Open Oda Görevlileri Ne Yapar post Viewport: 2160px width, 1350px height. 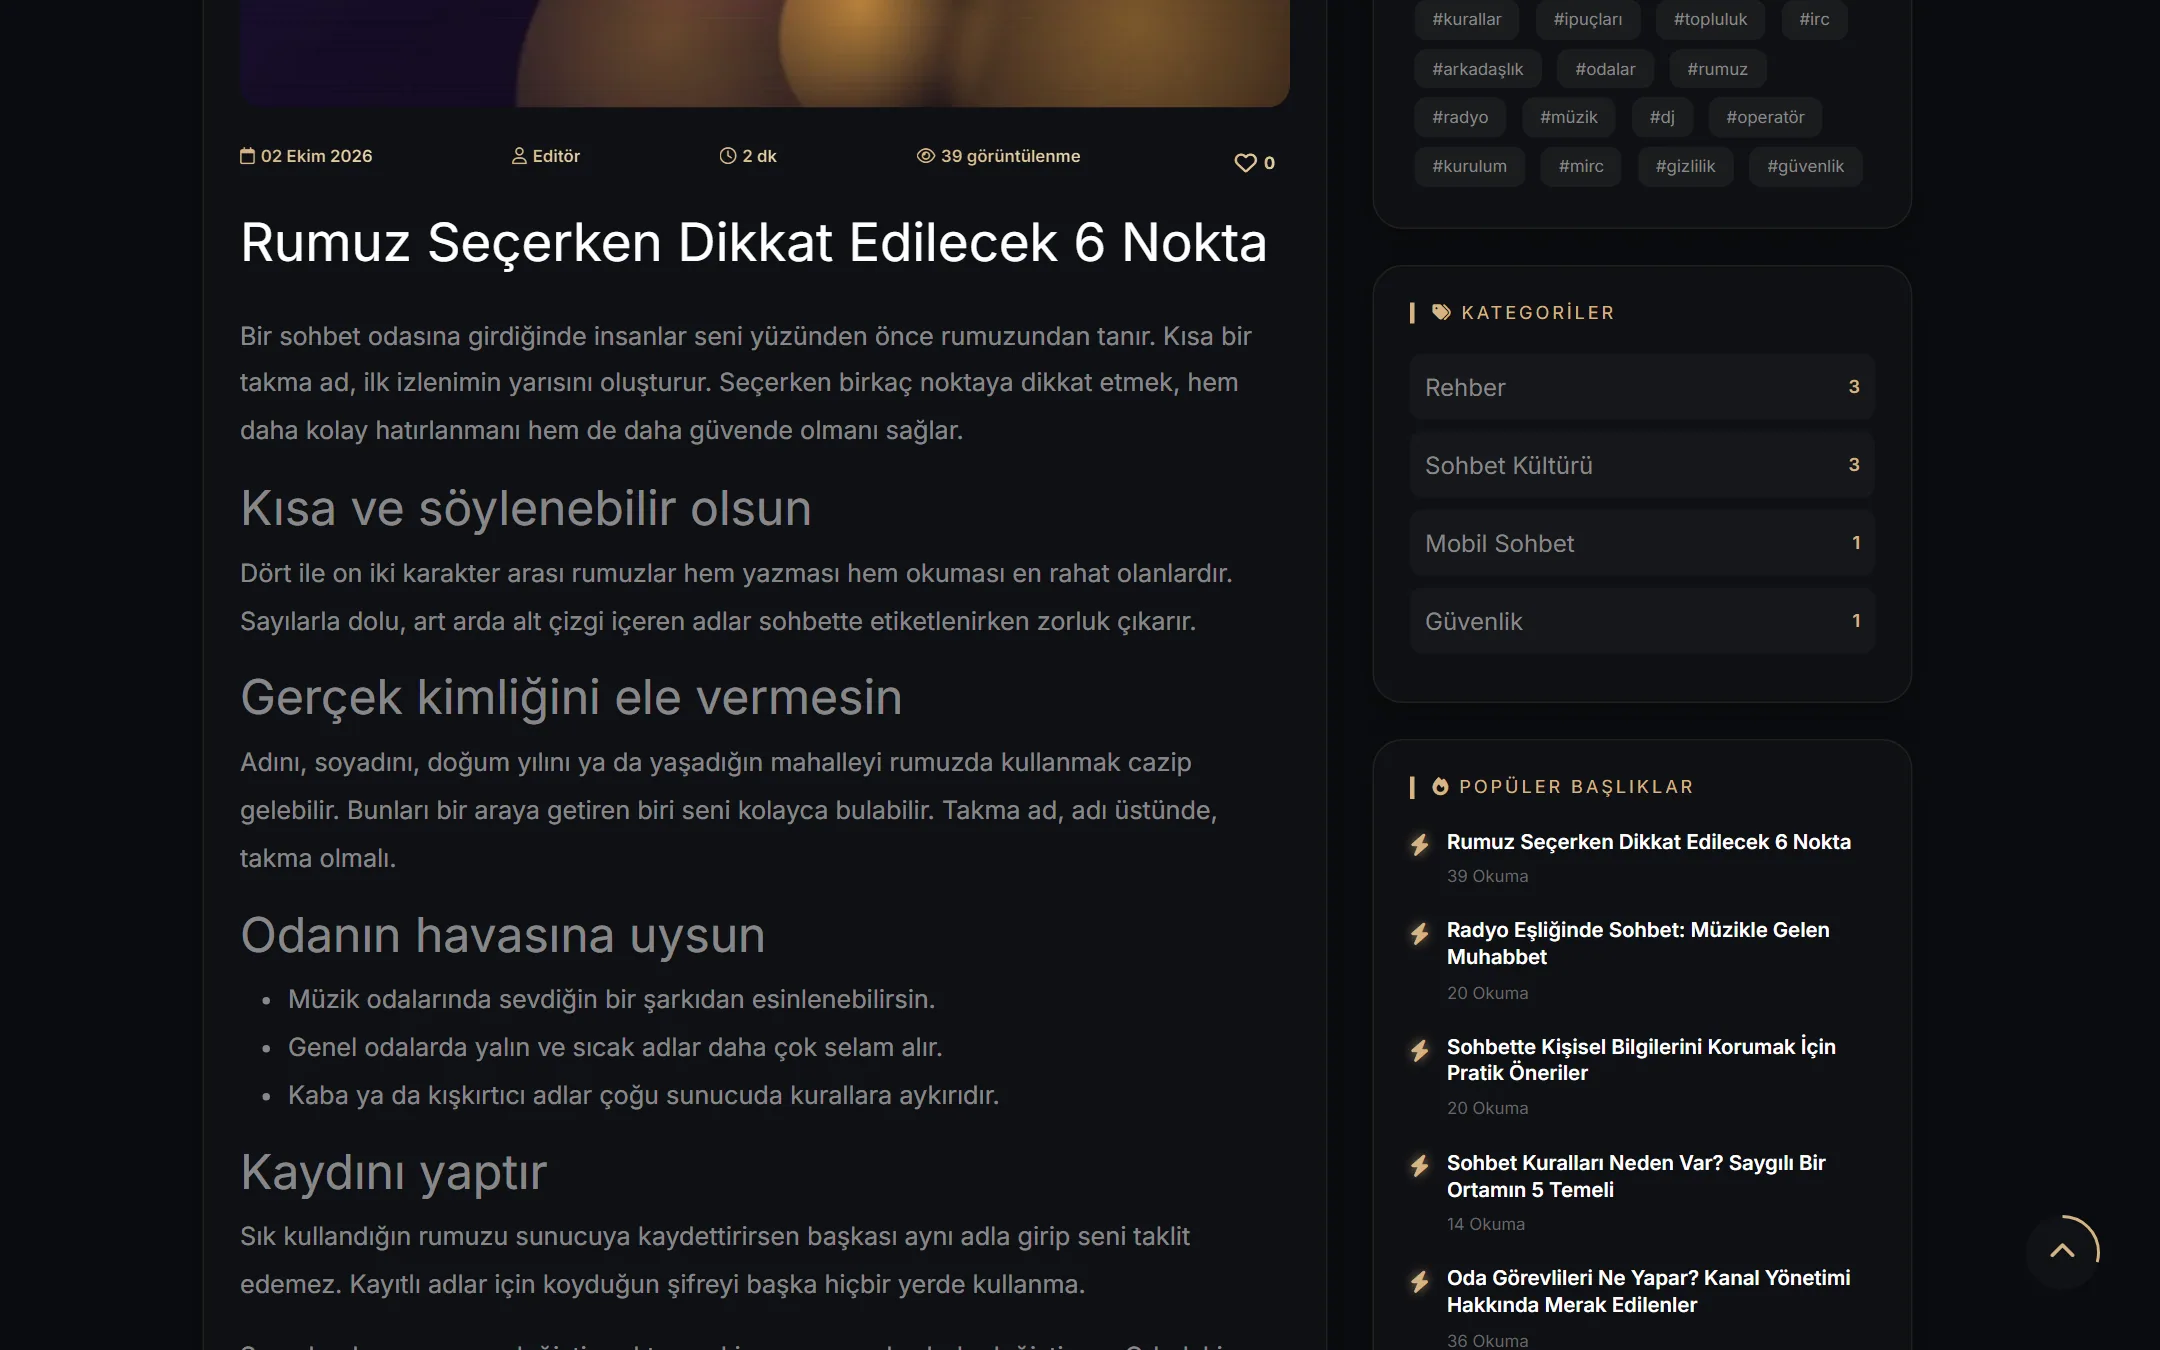pyautogui.click(x=1648, y=1291)
